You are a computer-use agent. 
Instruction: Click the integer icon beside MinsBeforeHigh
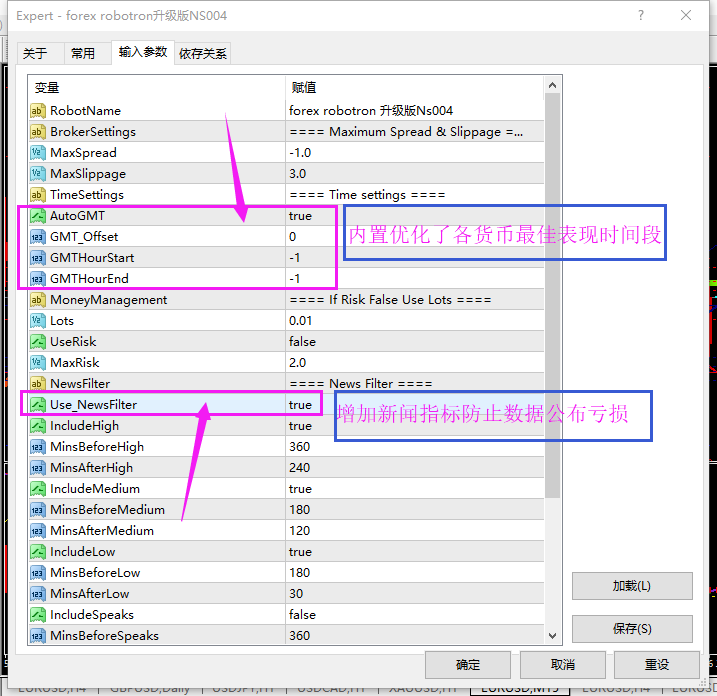(x=37, y=447)
